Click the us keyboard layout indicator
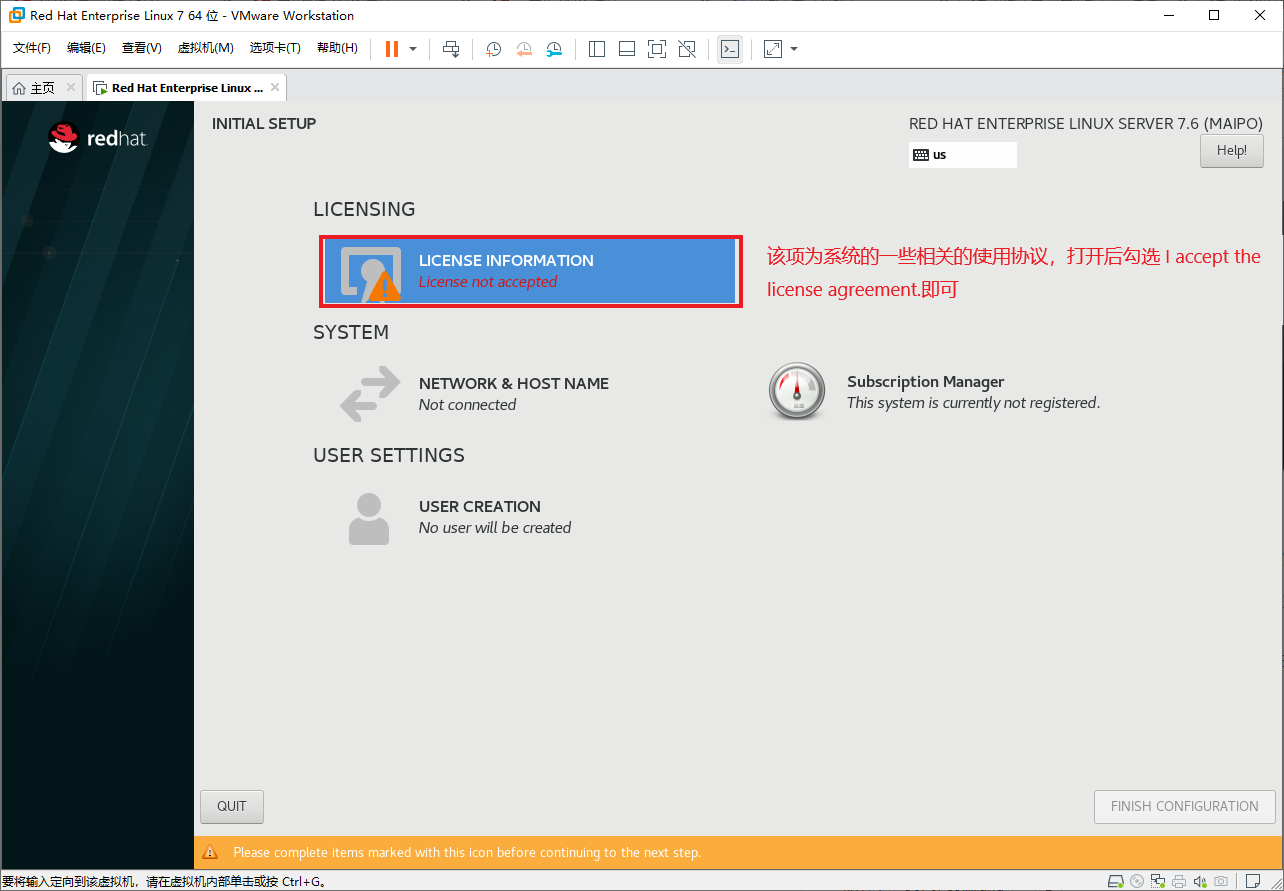Viewport: 1284px width, 891px height. point(963,155)
